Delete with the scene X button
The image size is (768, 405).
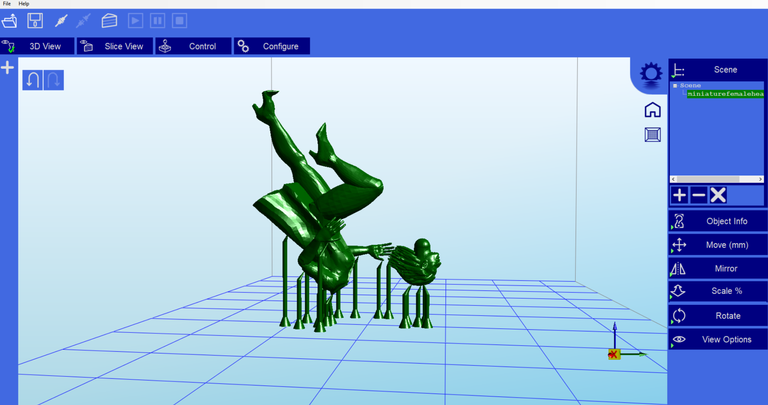pyautogui.click(x=718, y=195)
